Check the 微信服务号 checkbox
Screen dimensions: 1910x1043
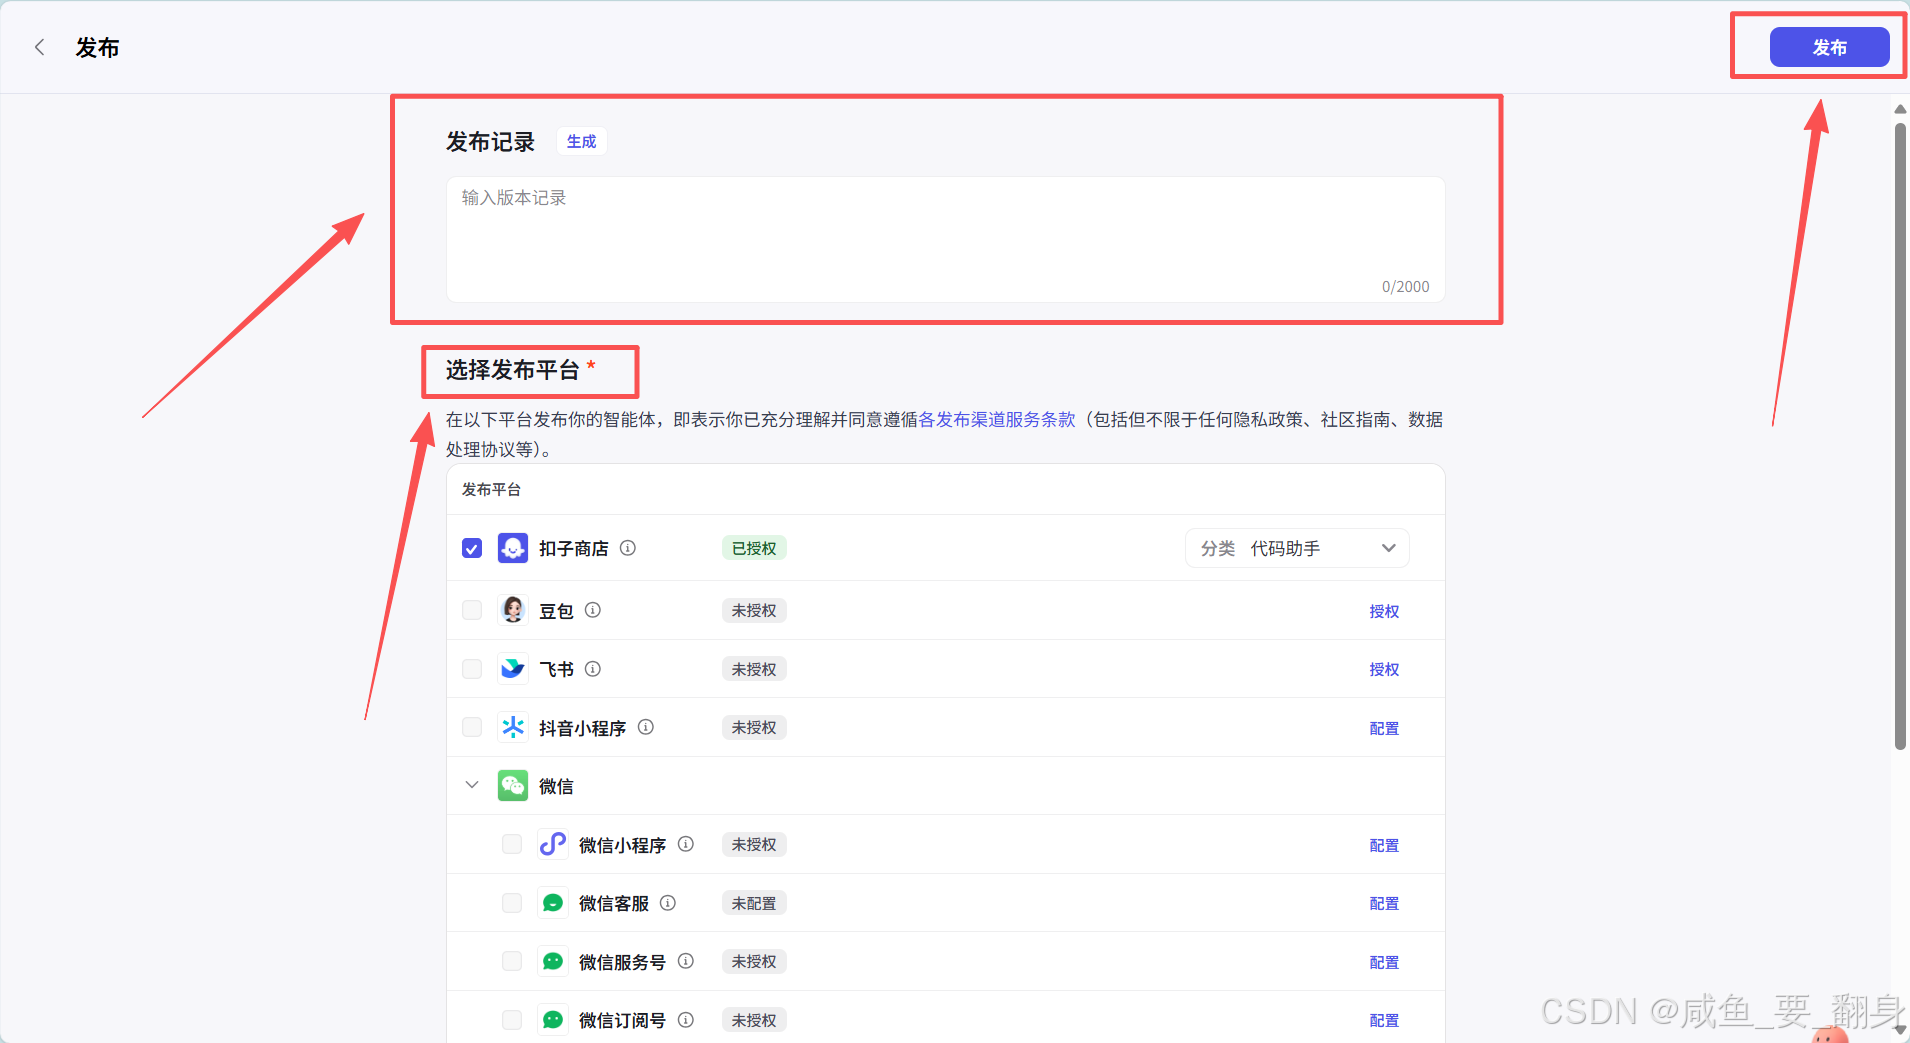512,961
